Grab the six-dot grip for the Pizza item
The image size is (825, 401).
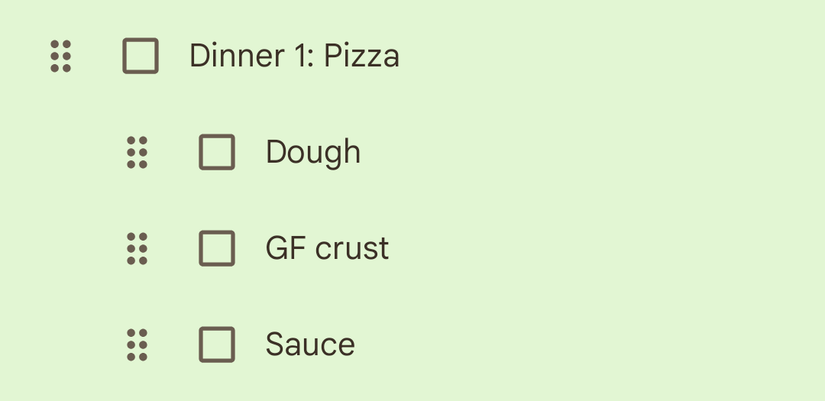61,56
